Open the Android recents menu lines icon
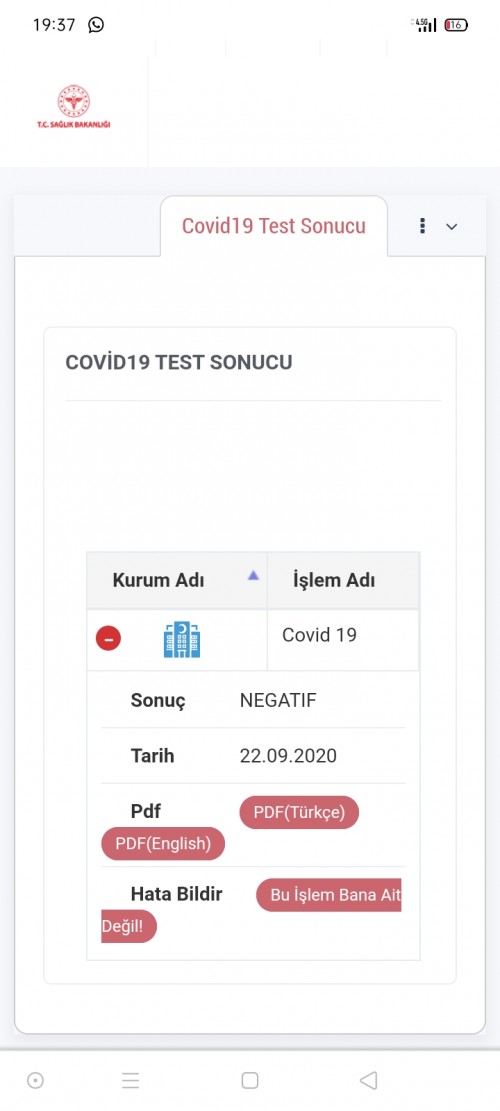Screen dimensions: 500x1111 (130, 1080)
